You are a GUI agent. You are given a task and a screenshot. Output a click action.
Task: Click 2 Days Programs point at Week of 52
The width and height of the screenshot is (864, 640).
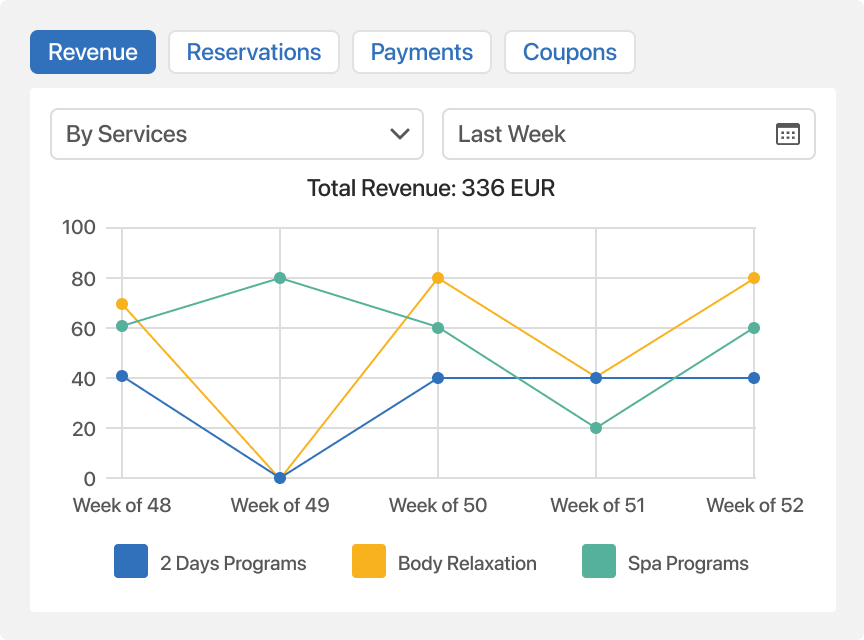754,378
